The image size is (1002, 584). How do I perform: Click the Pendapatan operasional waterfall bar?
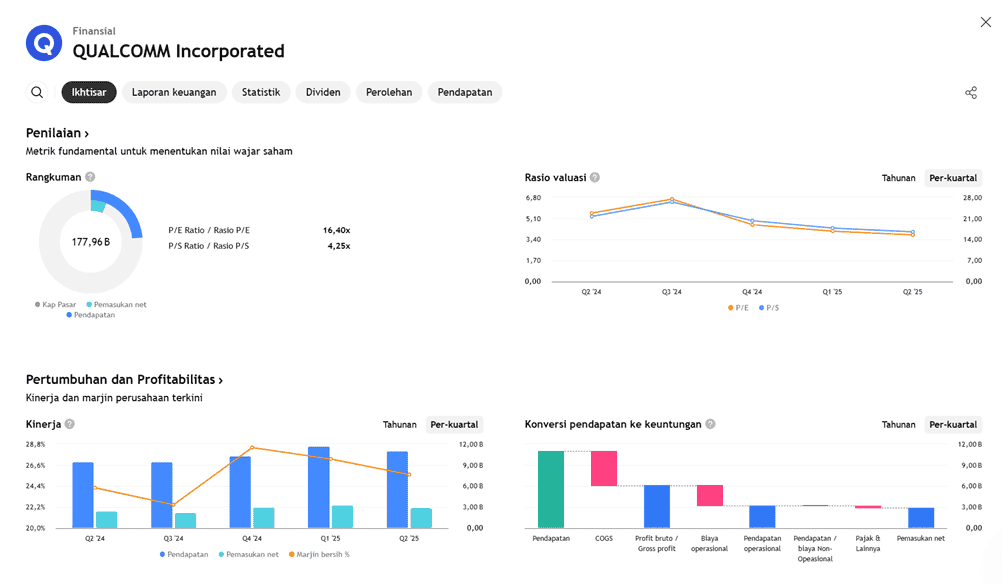pyautogui.click(x=762, y=517)
